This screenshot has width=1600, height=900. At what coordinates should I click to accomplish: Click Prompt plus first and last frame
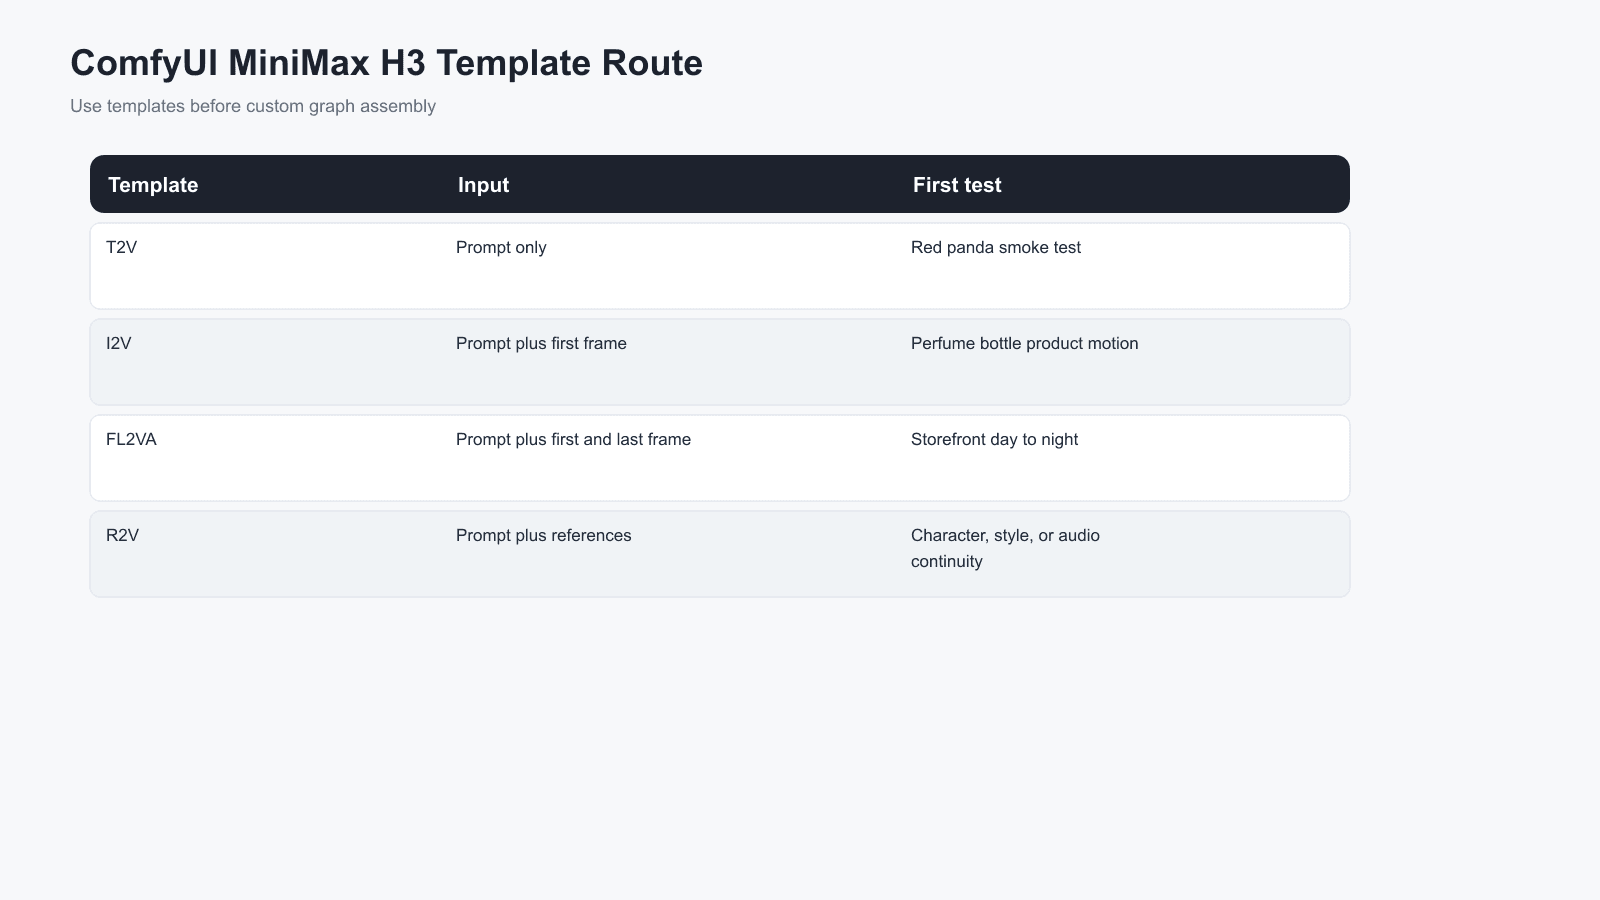[x=573, y=439]
